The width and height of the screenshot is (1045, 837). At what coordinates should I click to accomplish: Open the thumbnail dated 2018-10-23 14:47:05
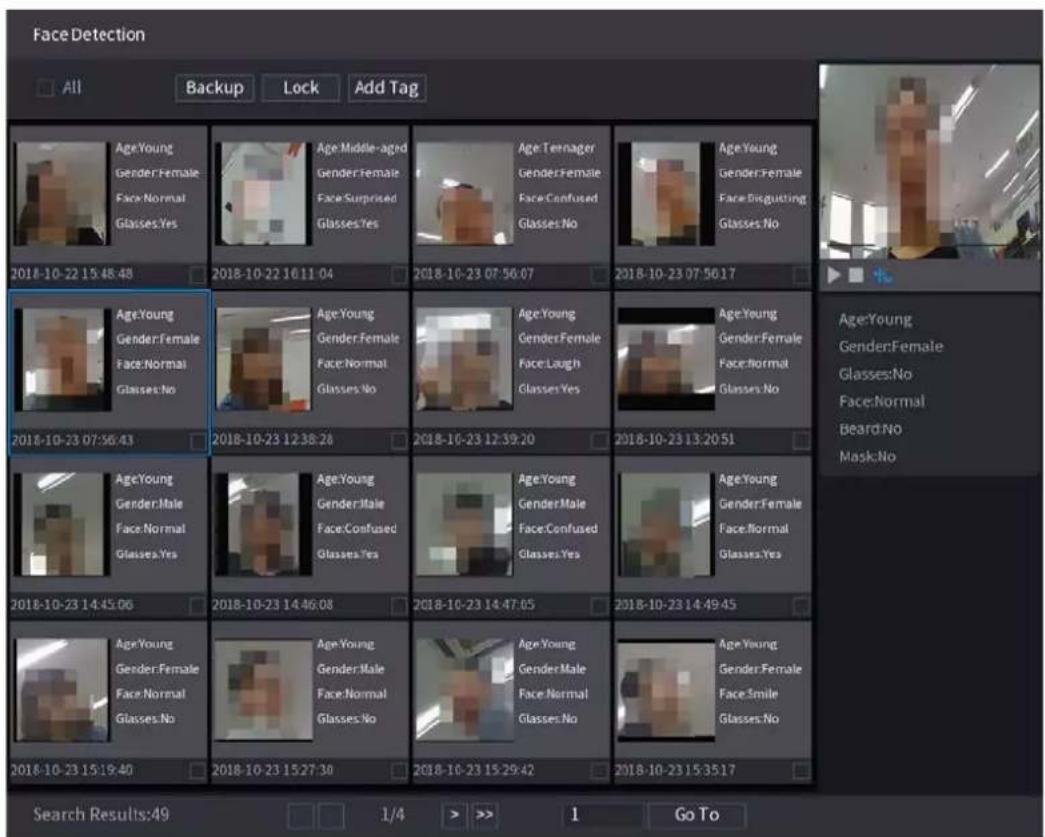465,524
